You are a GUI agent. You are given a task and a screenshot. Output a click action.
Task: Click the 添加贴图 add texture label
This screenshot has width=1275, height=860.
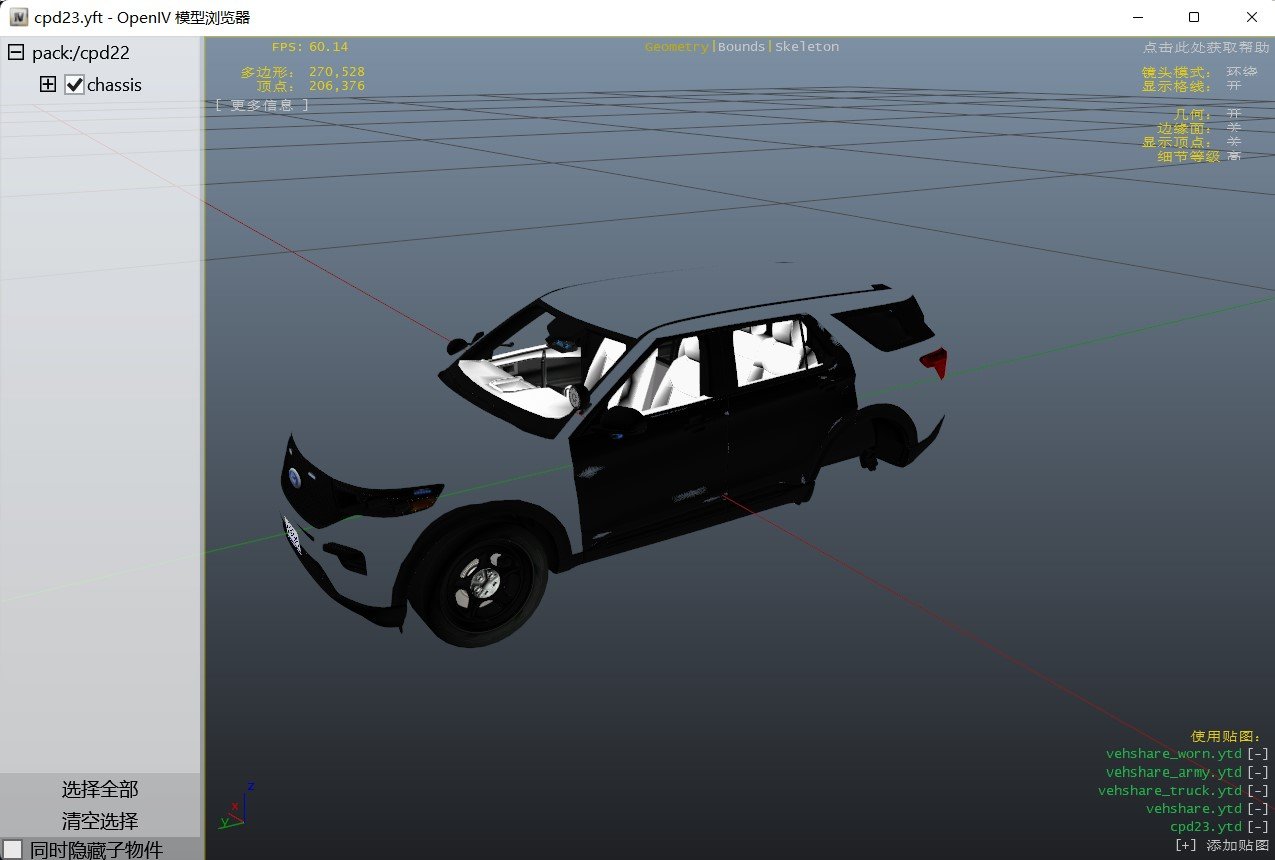pyautogui.click(x=1238, y=845)
